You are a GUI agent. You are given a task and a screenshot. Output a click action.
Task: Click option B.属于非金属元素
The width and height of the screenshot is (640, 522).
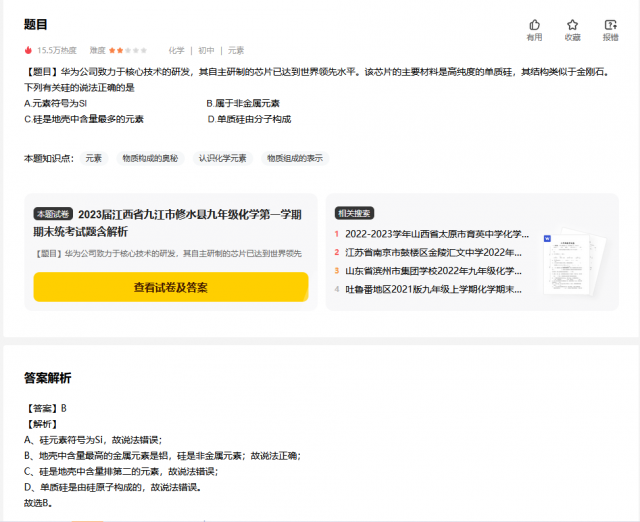click(243, 103)
